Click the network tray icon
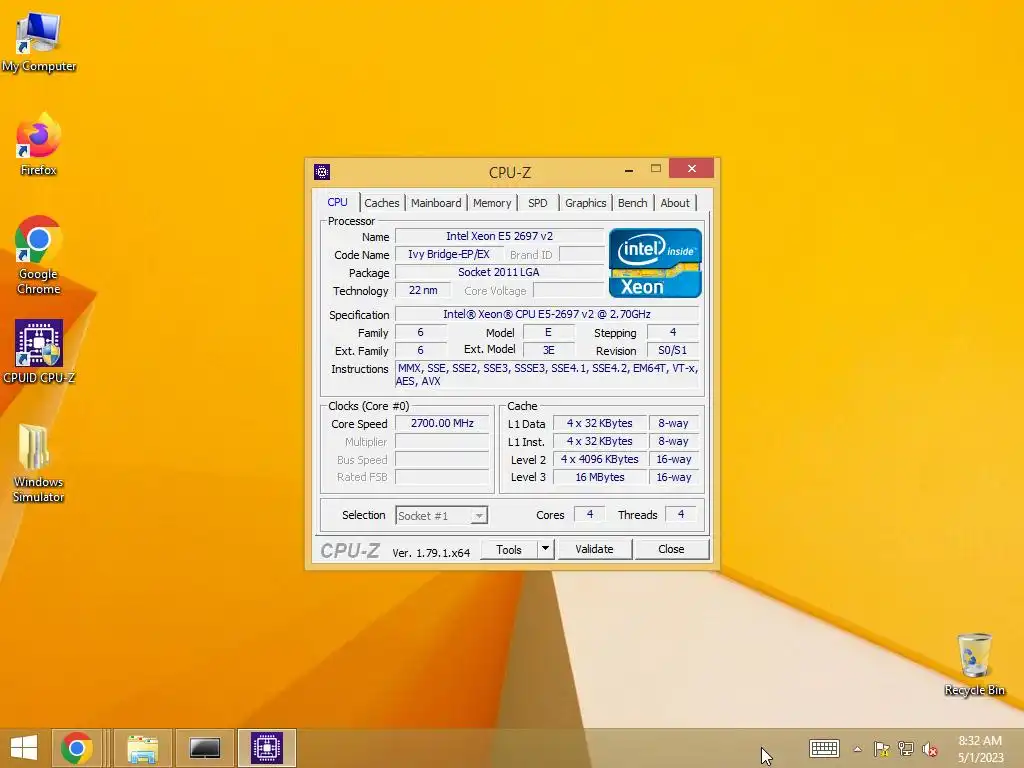This screenshot has height=768, width=1024. coord(906,749)
